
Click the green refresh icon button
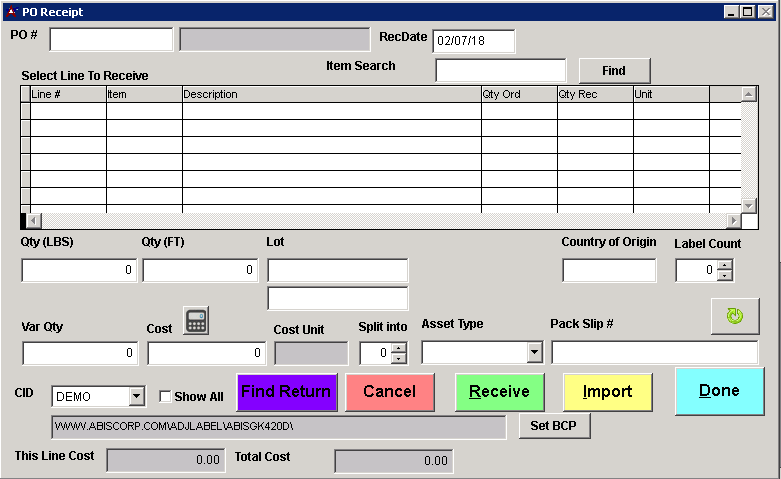click(x=735, y=316)
